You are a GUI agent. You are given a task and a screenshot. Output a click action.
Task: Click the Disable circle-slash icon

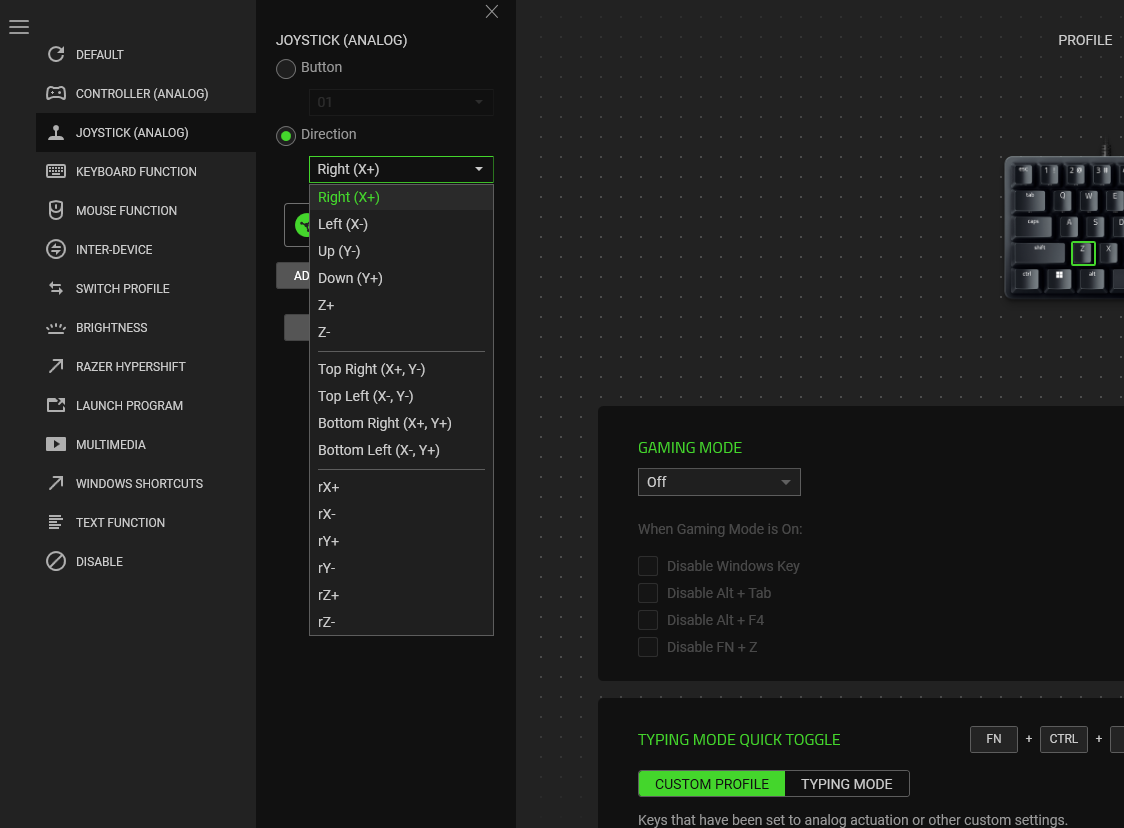coord(56,561)
